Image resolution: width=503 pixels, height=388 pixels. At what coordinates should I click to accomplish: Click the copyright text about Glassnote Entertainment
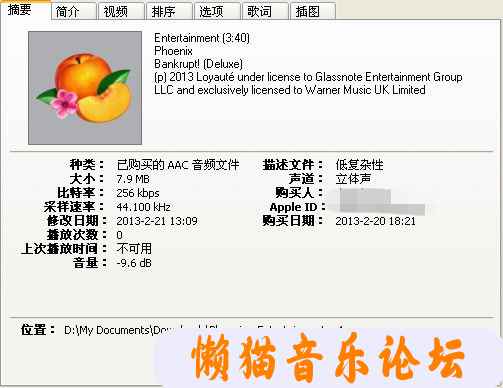point(308,83)
